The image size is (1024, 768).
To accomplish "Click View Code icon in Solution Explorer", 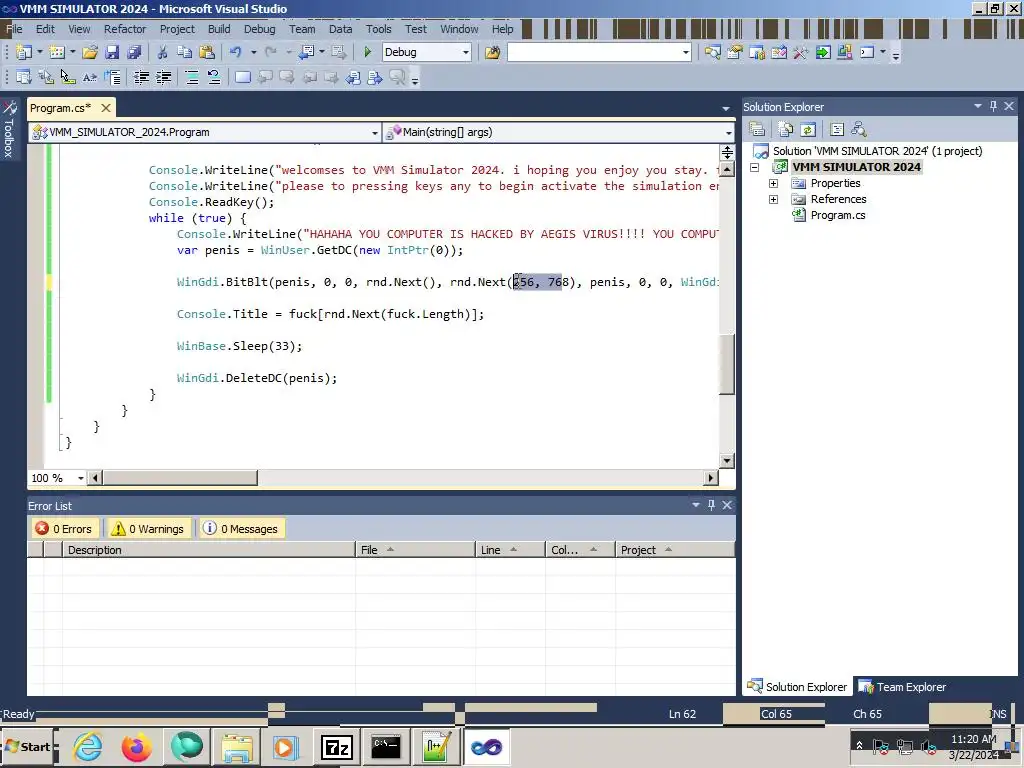I will (x=837, y=129).
